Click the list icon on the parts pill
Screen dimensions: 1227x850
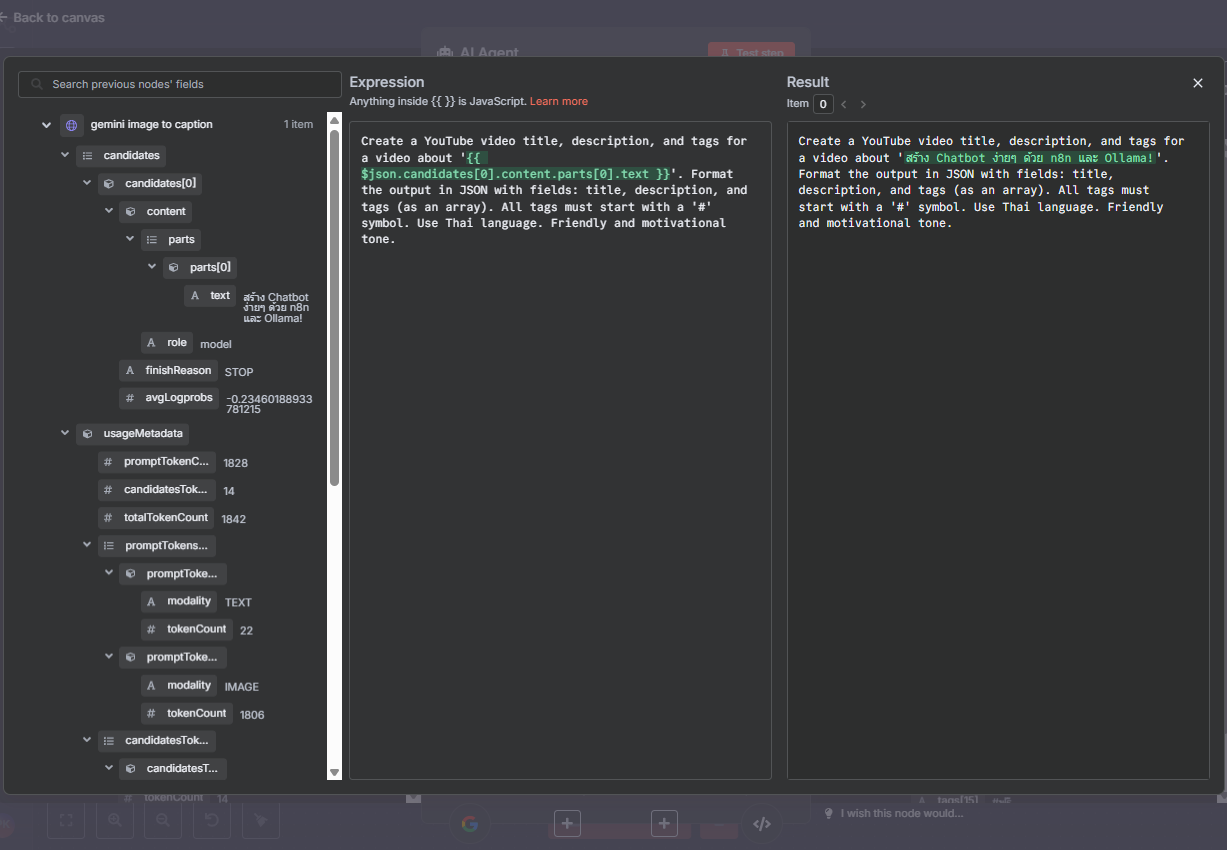pos(151,239)
